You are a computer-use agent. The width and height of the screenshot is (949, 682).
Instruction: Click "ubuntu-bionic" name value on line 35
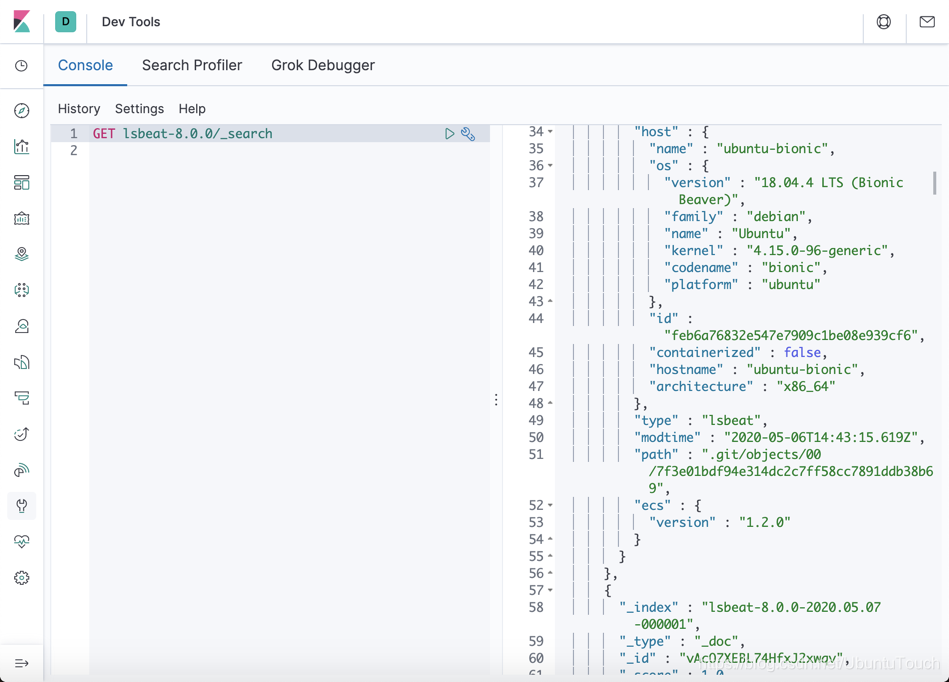(x=772, y=148)
